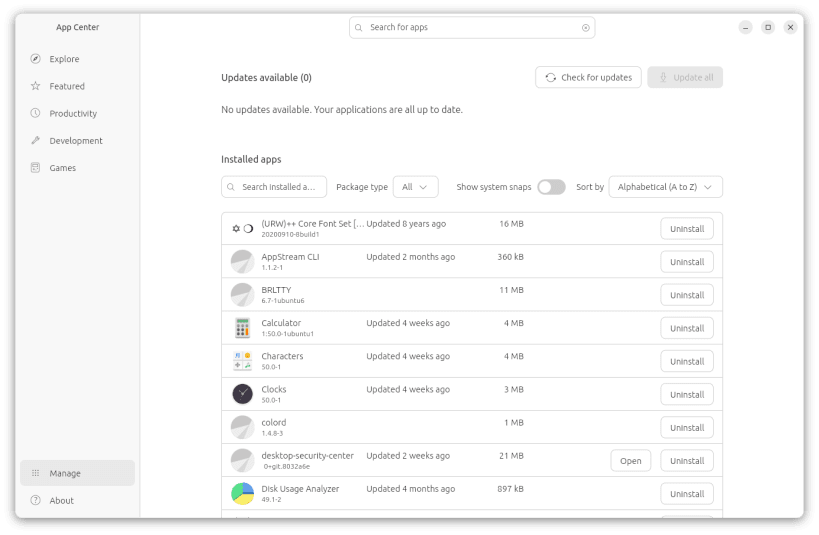
Task: Open the About page
Action: click(62, 500)
